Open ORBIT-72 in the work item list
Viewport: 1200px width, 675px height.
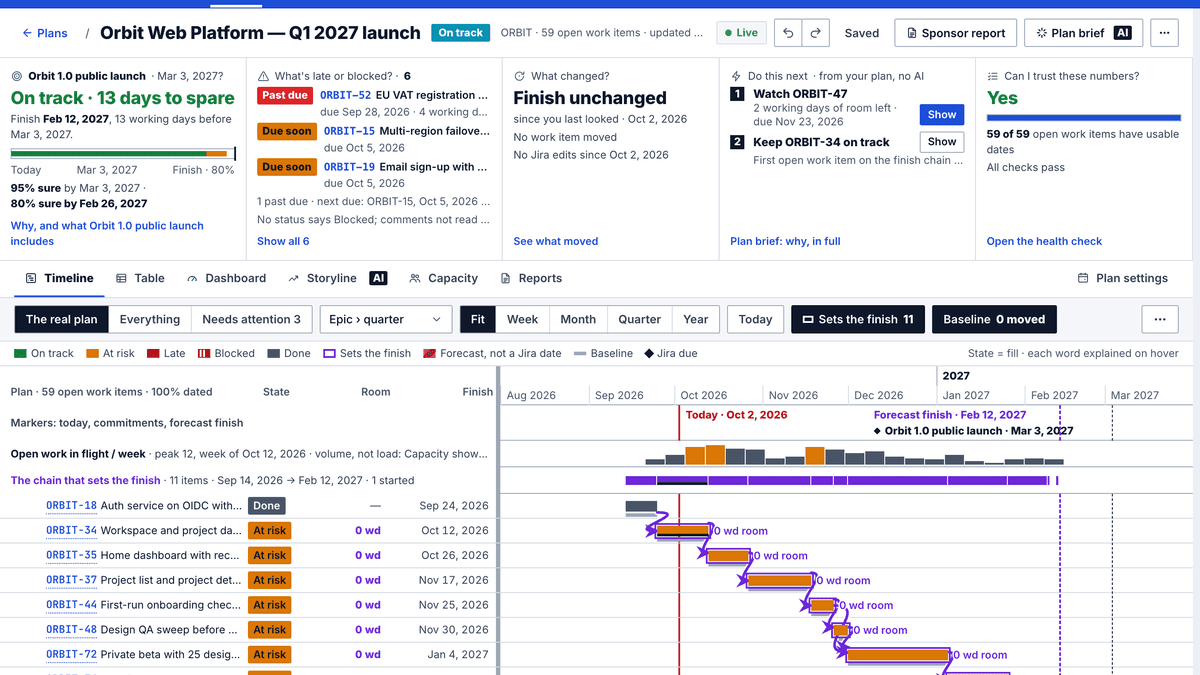pos(71,655)
